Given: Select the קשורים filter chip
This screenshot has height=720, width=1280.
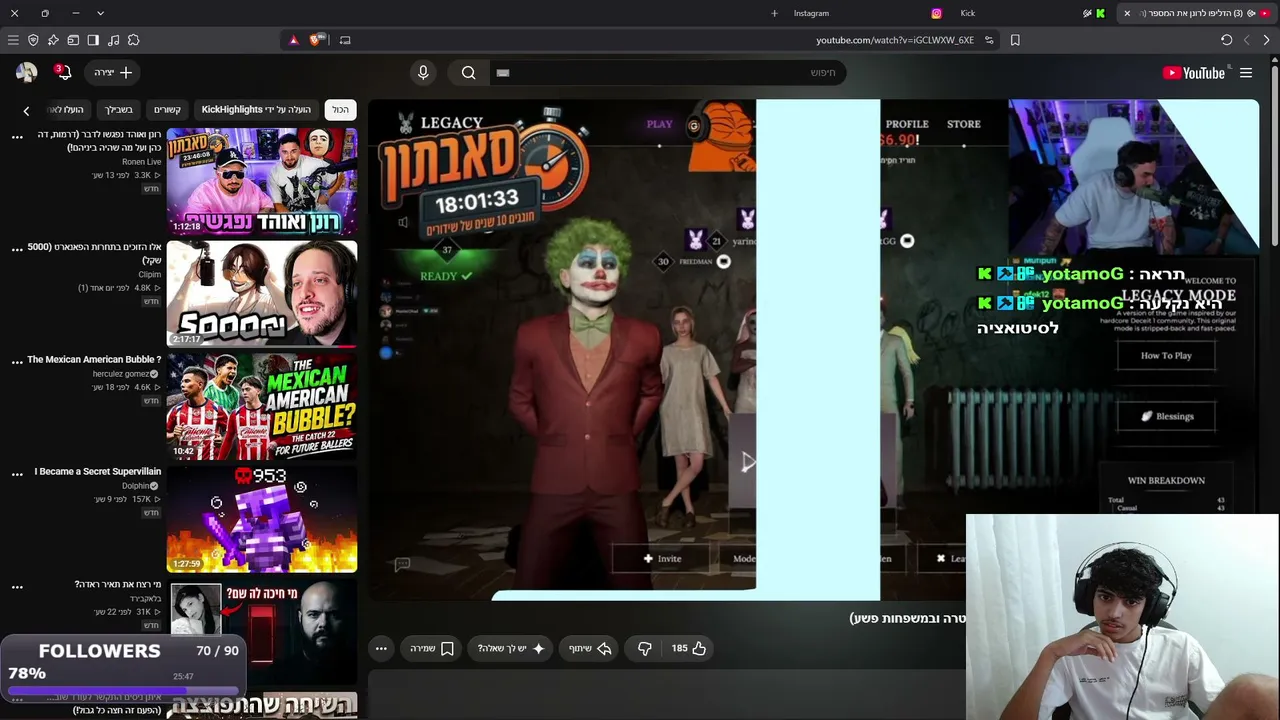Looking at the screenshot, I should (167, 109).
